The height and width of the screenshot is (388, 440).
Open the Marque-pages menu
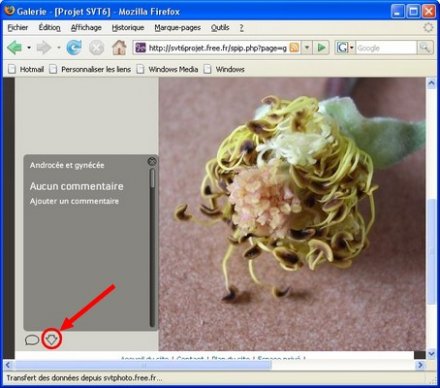click(x=177, y=28)
